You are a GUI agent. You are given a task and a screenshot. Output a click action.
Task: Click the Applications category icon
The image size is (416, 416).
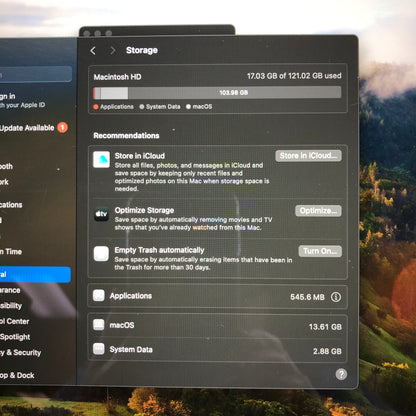99,295
